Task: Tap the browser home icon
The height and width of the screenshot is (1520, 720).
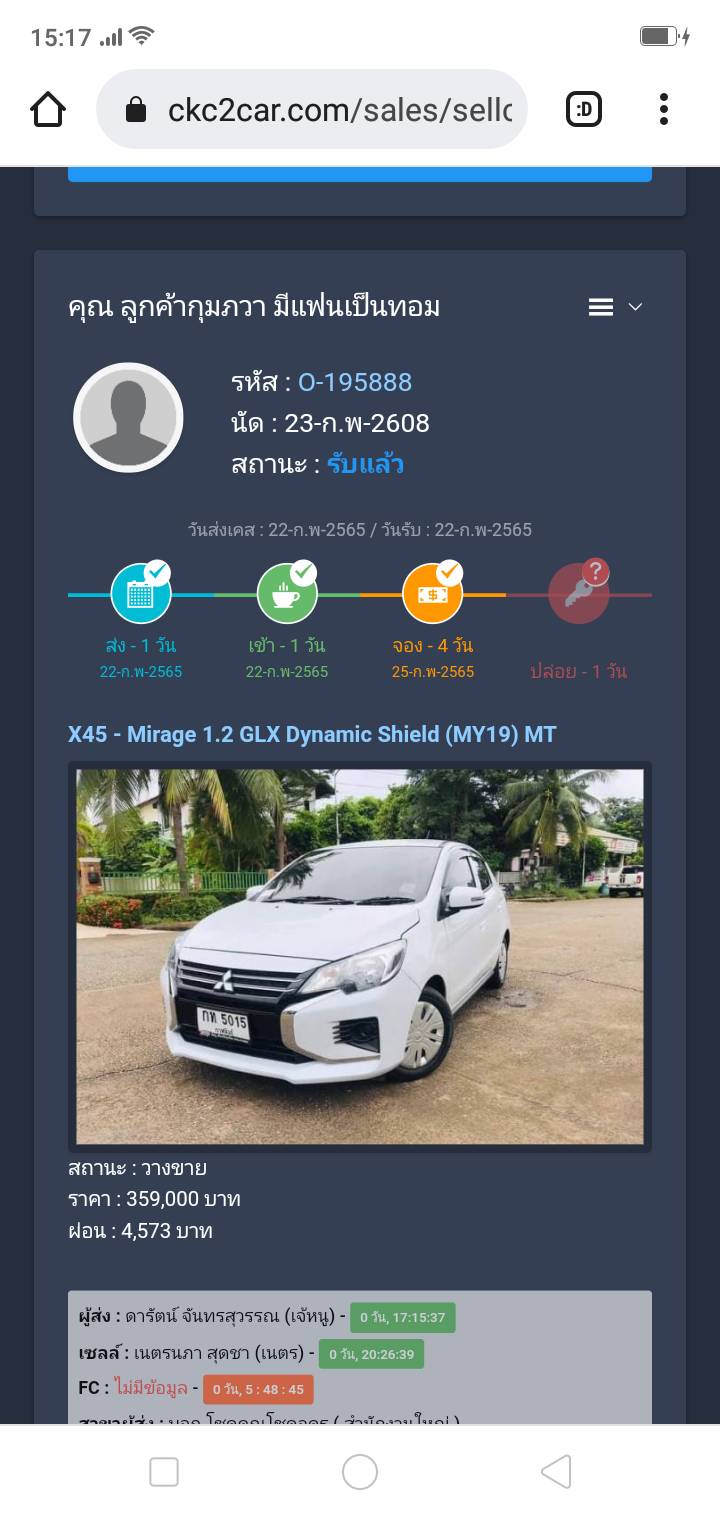Action: point(48,109)
